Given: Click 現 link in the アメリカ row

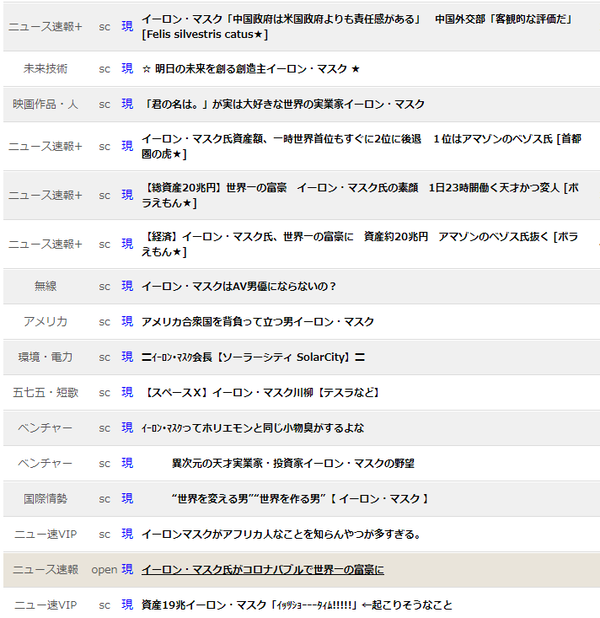Looking at the screenshot, I should pos(127,321).
